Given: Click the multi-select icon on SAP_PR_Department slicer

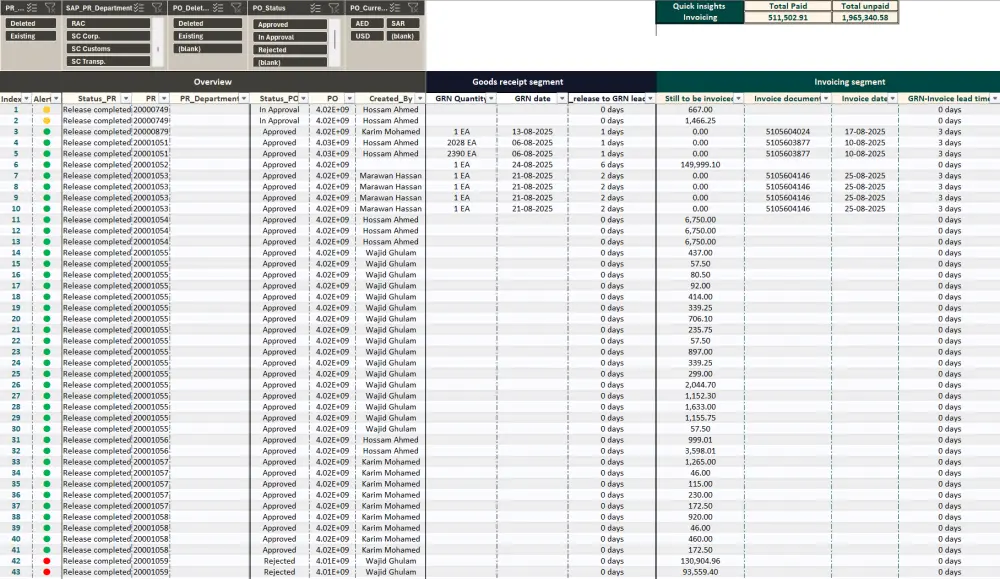Looking at the screenshot, I should click(137, 8).
